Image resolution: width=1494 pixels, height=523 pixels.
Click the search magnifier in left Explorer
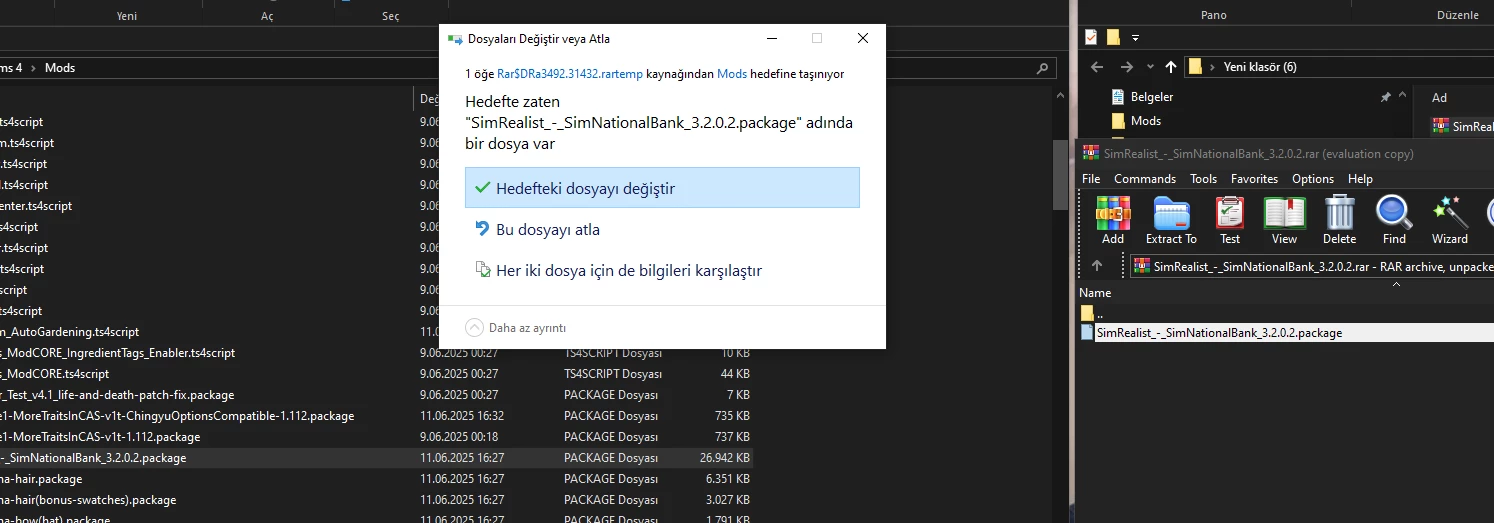[1042, 68]
